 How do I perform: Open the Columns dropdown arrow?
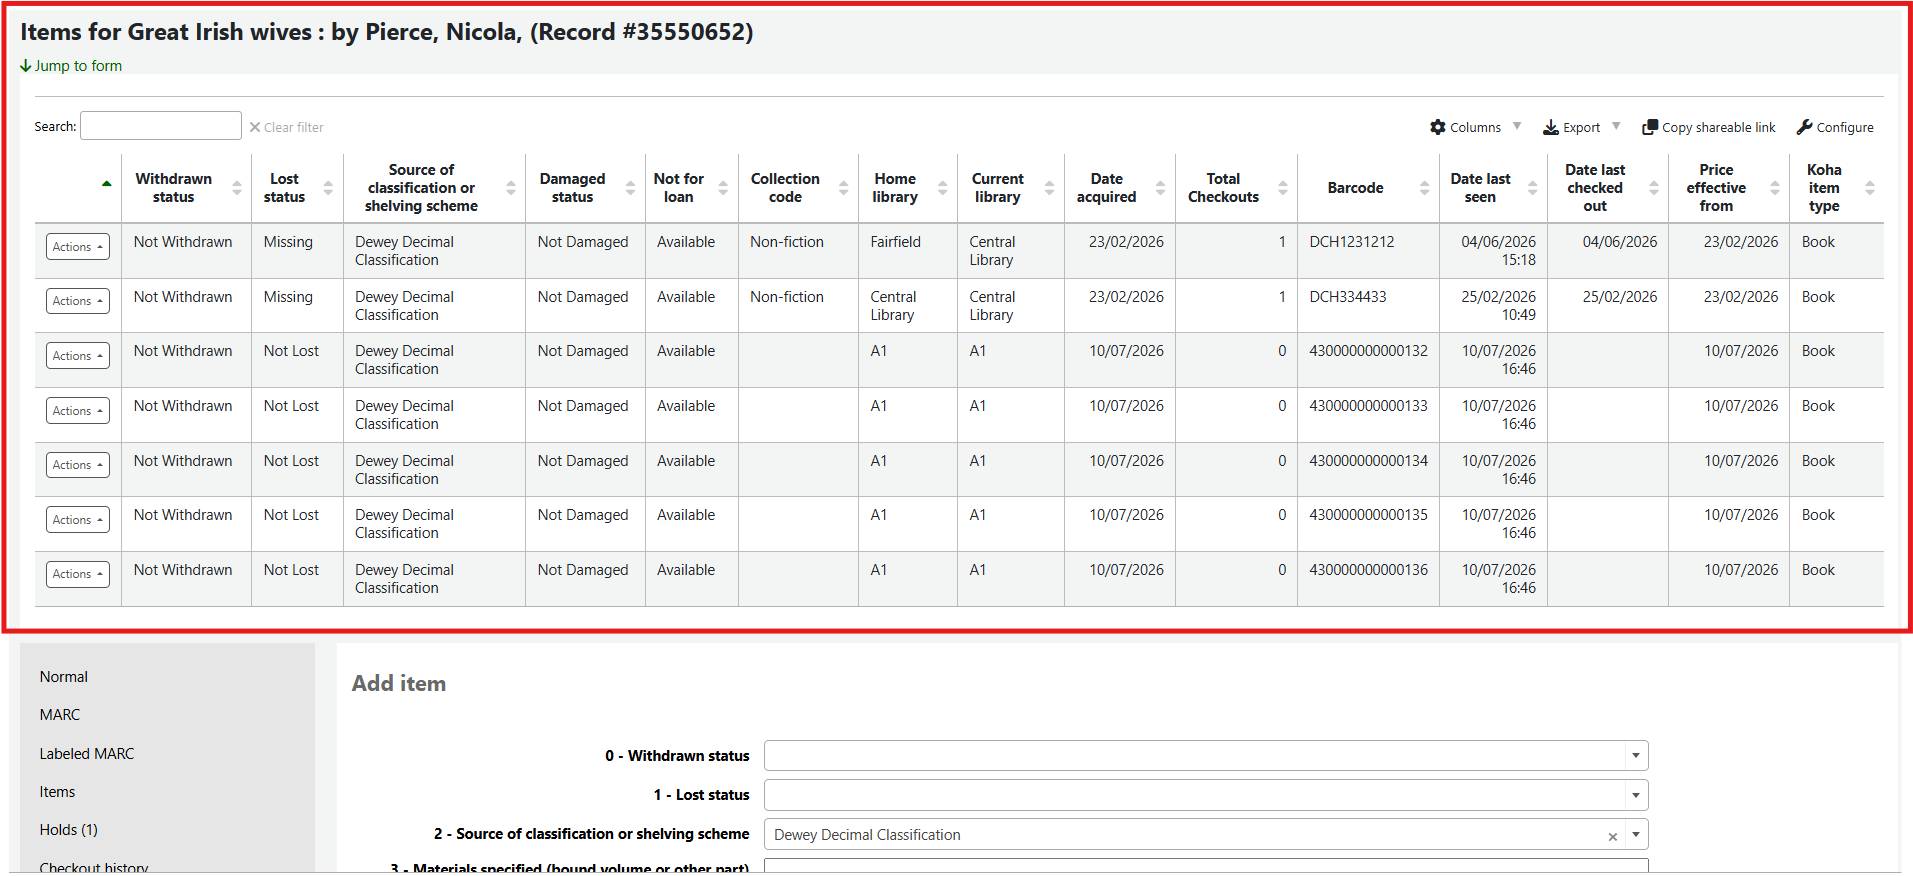point(1517,126)
